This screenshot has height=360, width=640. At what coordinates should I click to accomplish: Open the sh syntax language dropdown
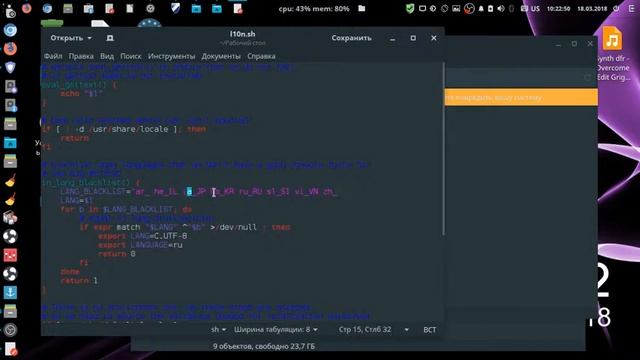tap(218, 329)
